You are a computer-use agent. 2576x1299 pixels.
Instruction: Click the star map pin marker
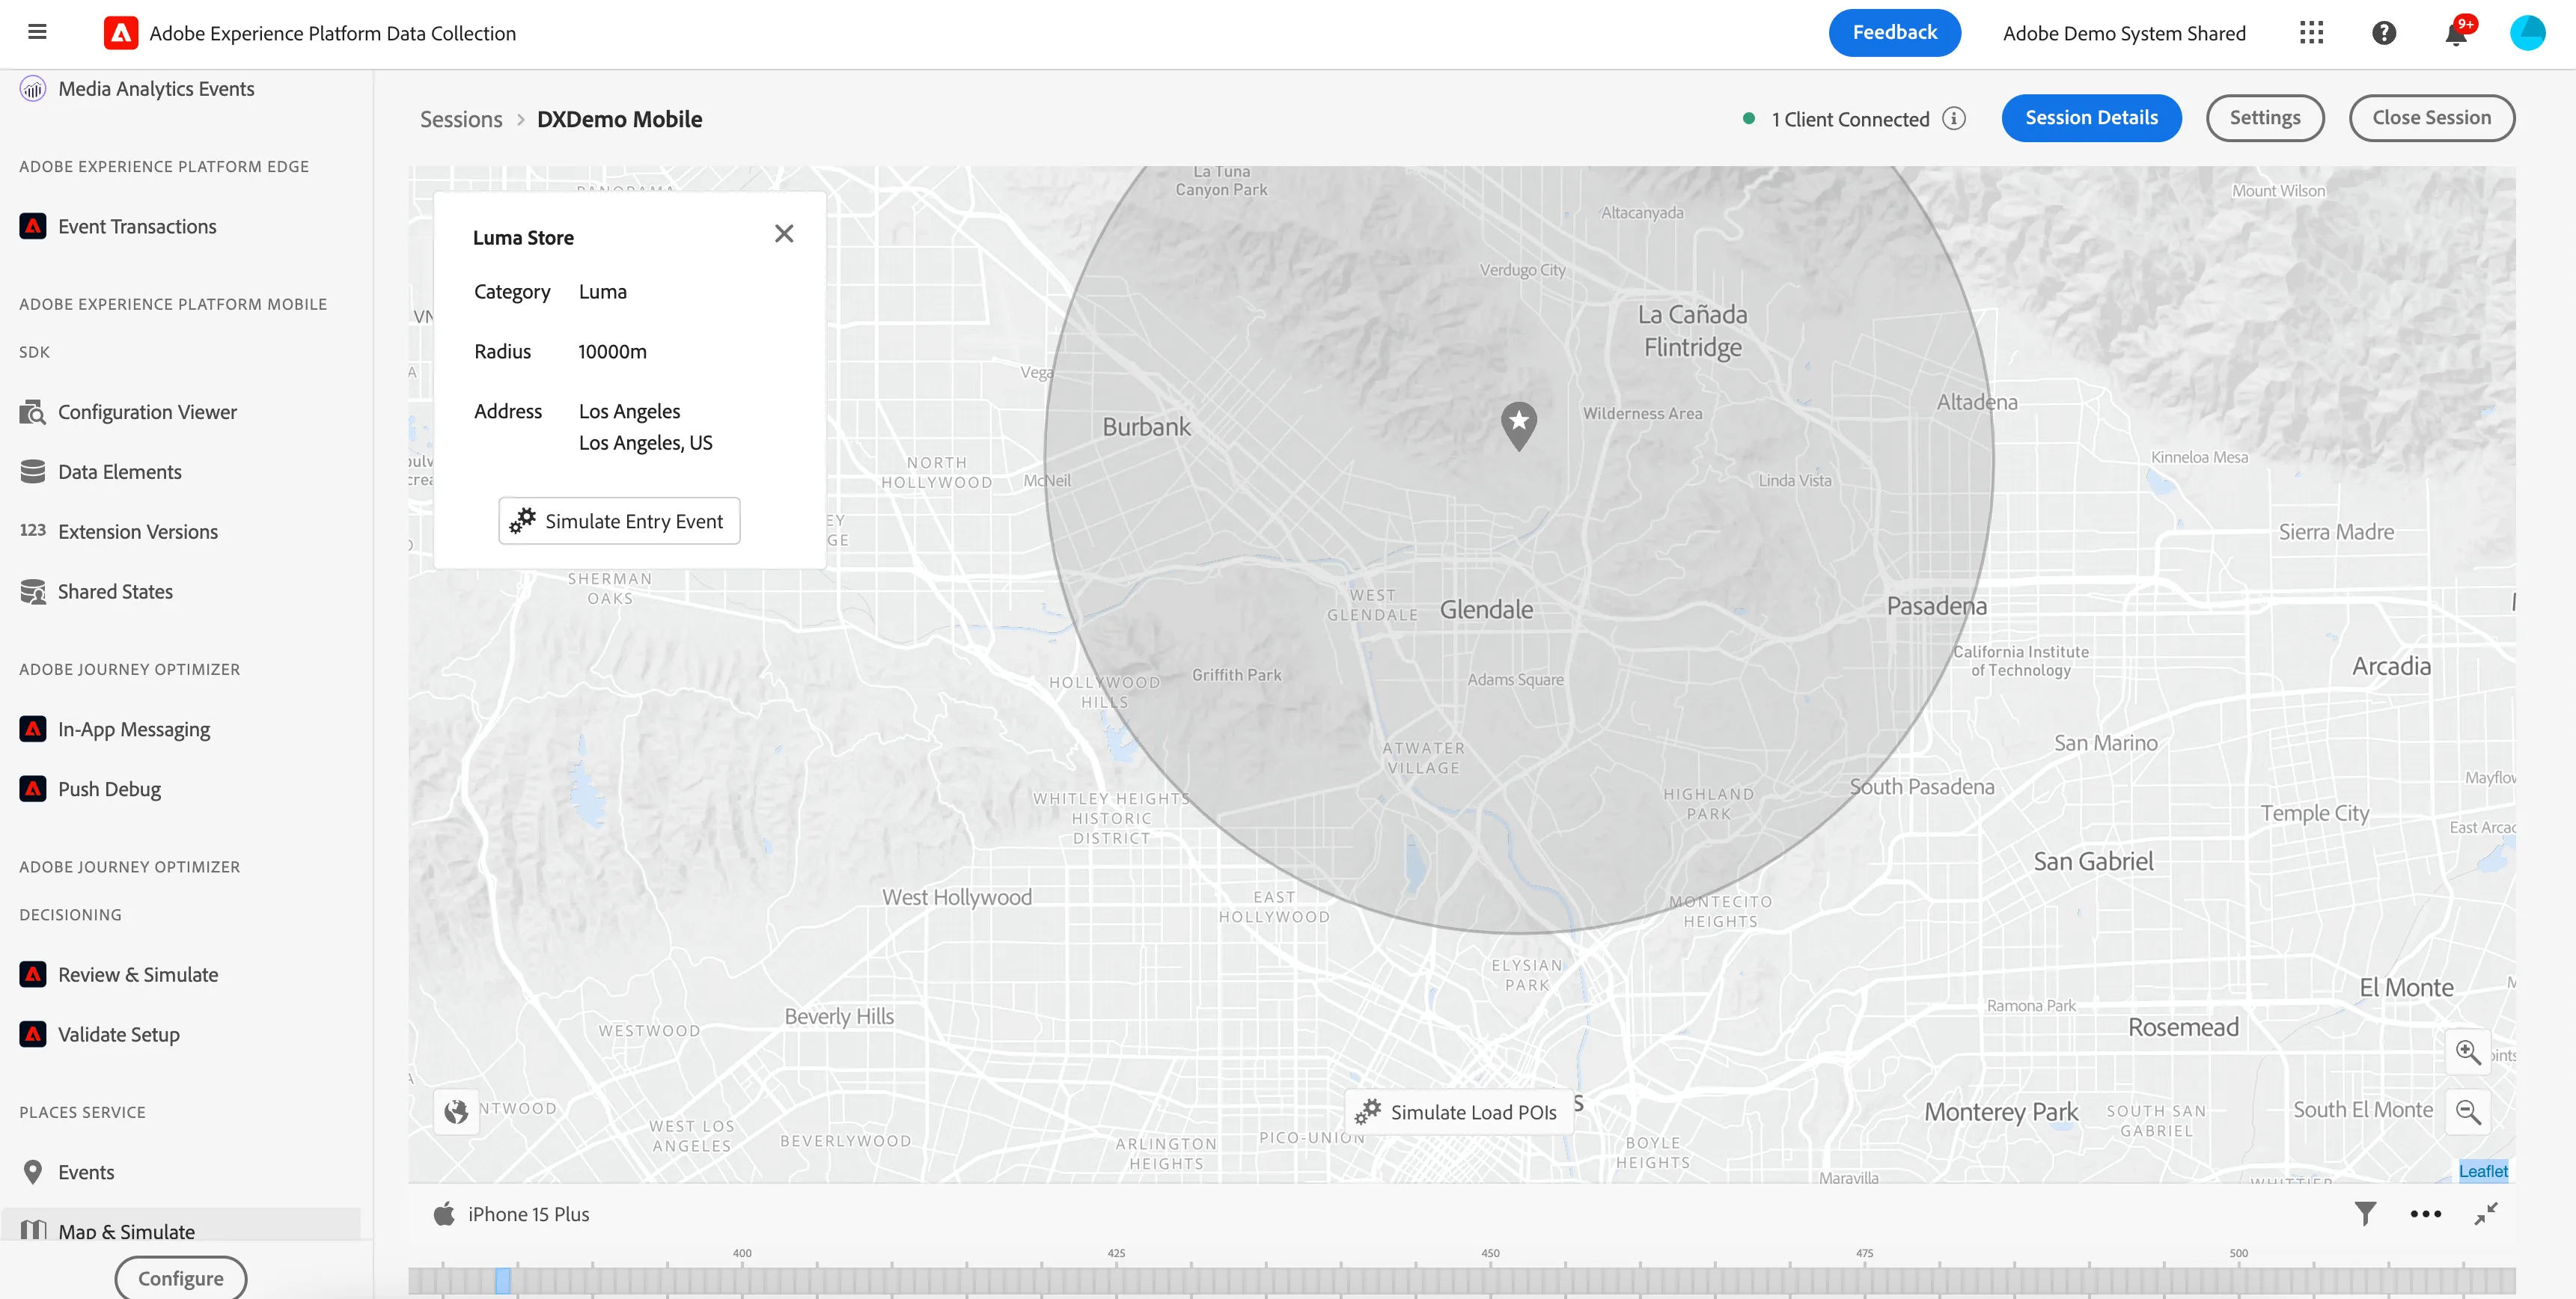pos(1519,425)
